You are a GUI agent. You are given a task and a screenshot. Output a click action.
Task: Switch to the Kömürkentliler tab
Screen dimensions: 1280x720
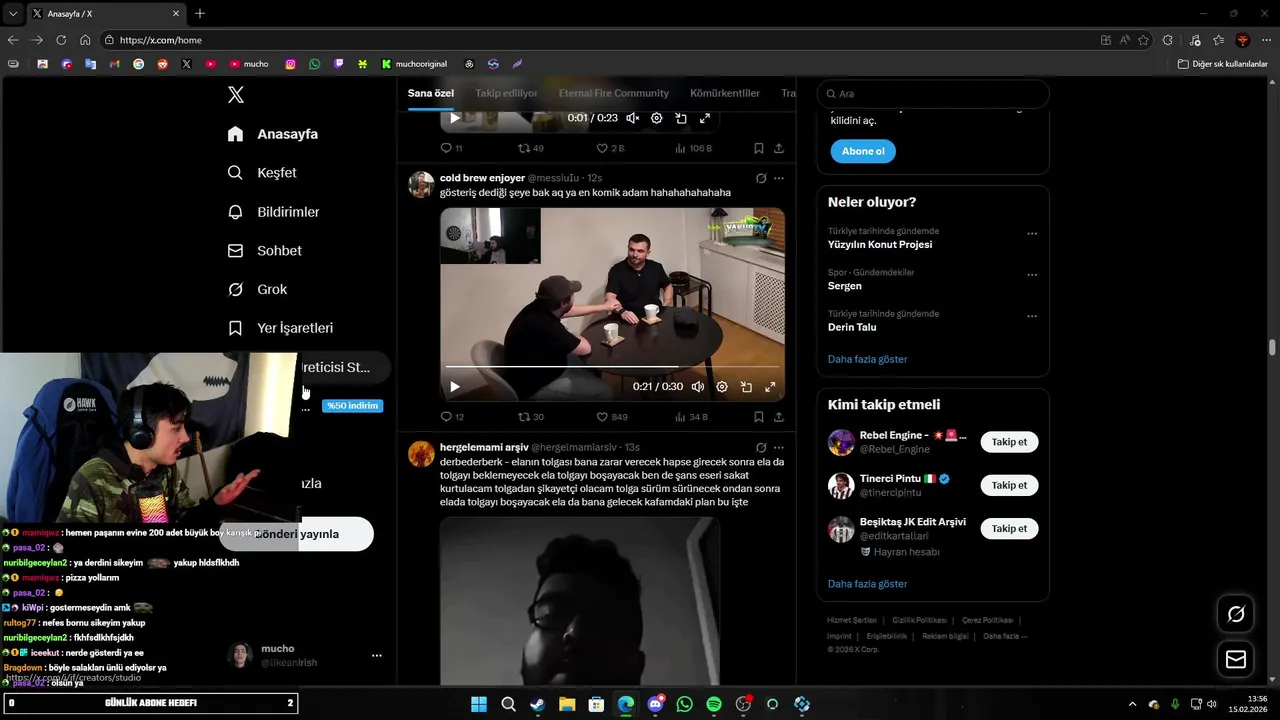coord(725,93)
